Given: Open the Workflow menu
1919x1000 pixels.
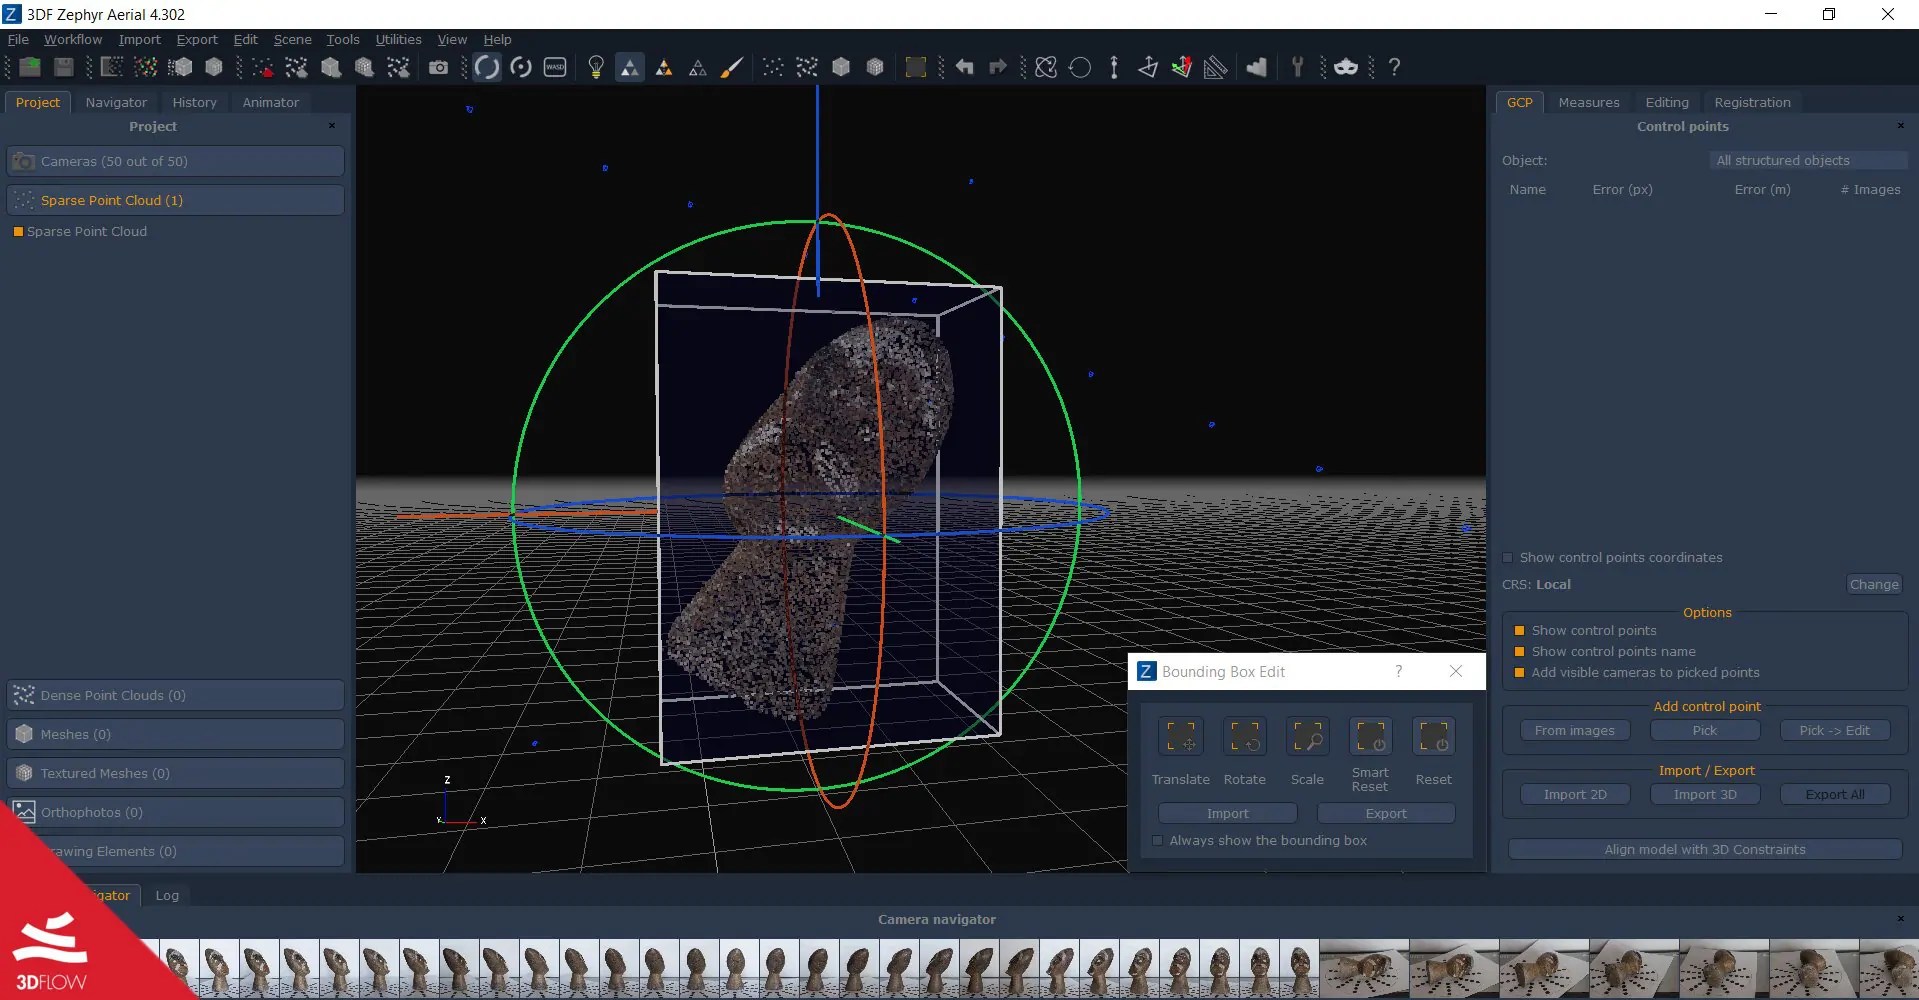Looking at the screenshot, I should [71, 39].
